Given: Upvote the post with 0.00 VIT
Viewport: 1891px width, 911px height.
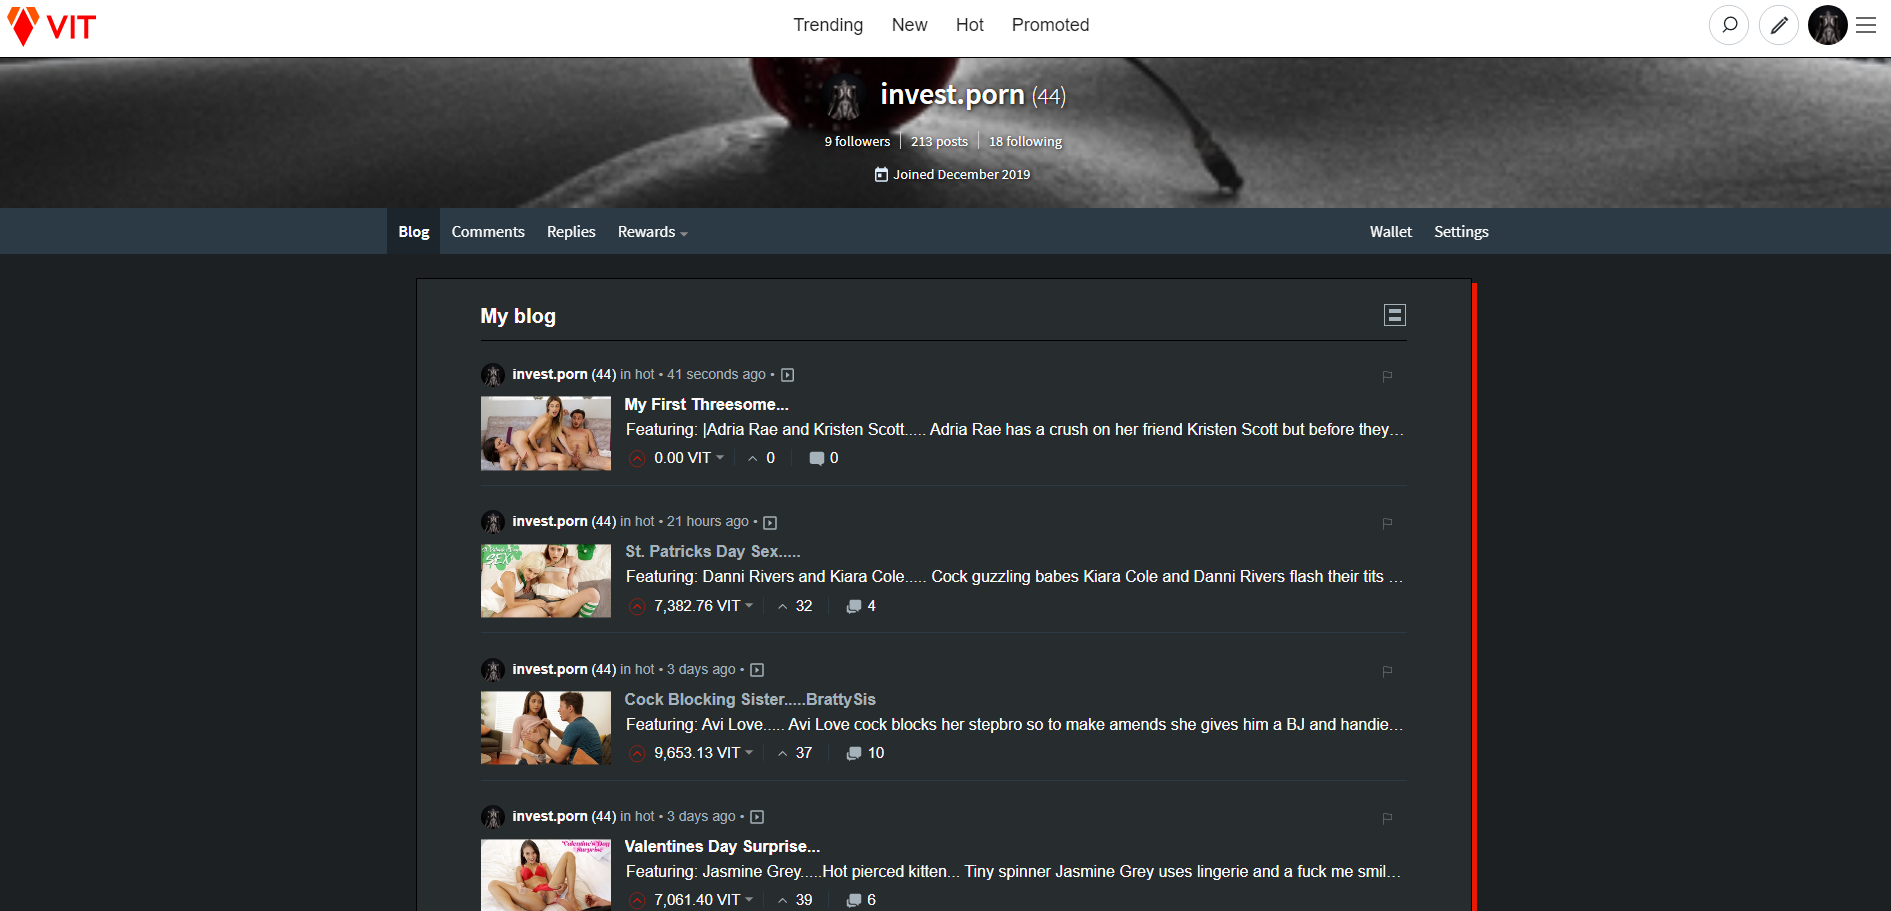Looking at the screenshot, I should pyautogui.click(x=637, y=458).
